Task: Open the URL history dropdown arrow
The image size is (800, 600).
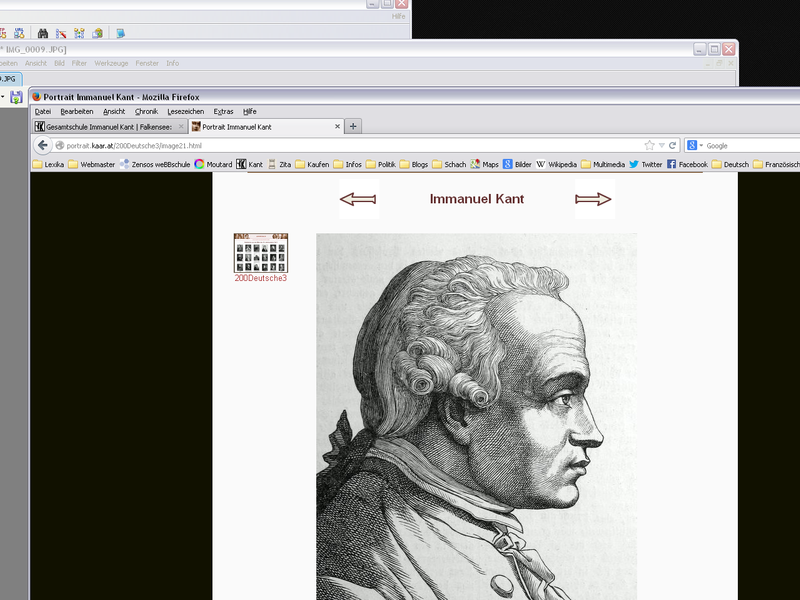Action: (x=662, y=145)
